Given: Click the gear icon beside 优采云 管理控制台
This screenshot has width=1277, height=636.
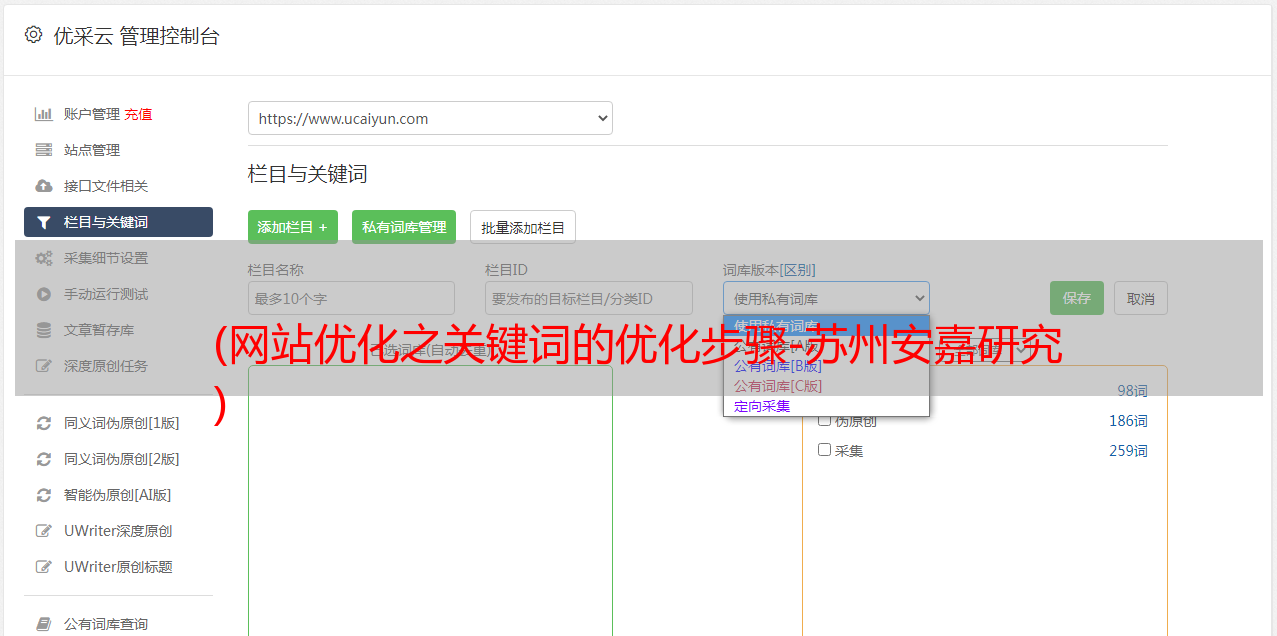Looking at the screenshot, I should pos(33,35).
